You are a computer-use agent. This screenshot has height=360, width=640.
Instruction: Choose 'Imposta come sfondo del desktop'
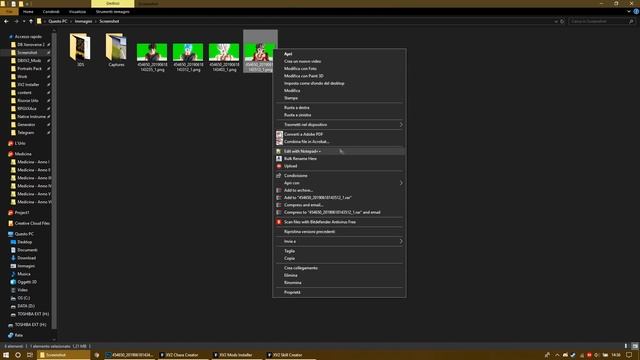coord(314,83)
